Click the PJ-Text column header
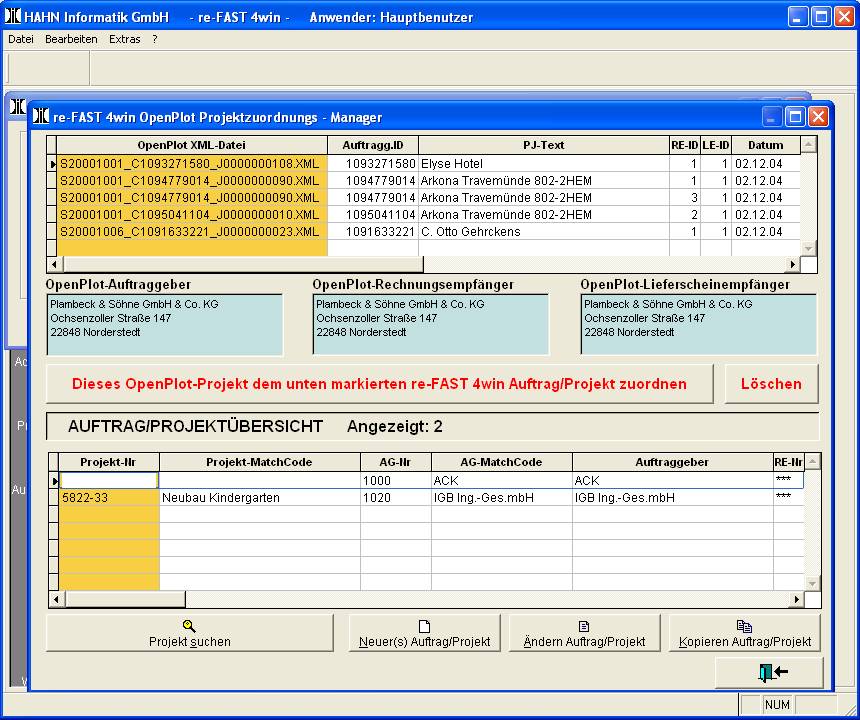 pos(544,145)
